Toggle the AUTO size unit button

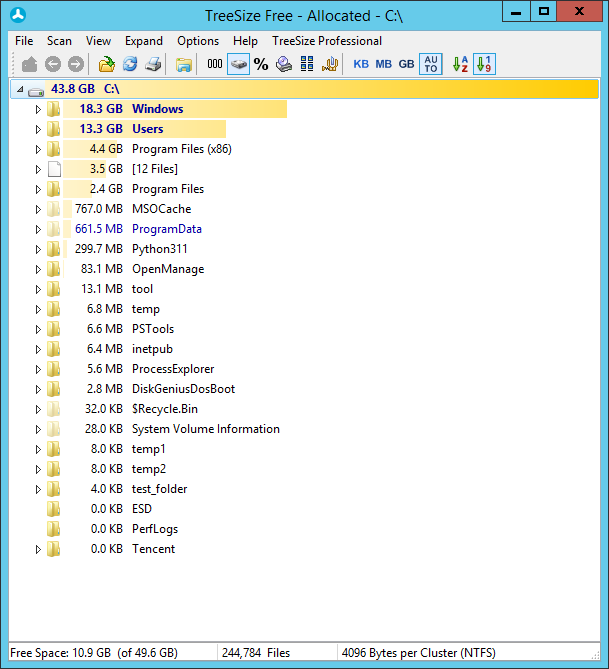(x=431, y=64)
